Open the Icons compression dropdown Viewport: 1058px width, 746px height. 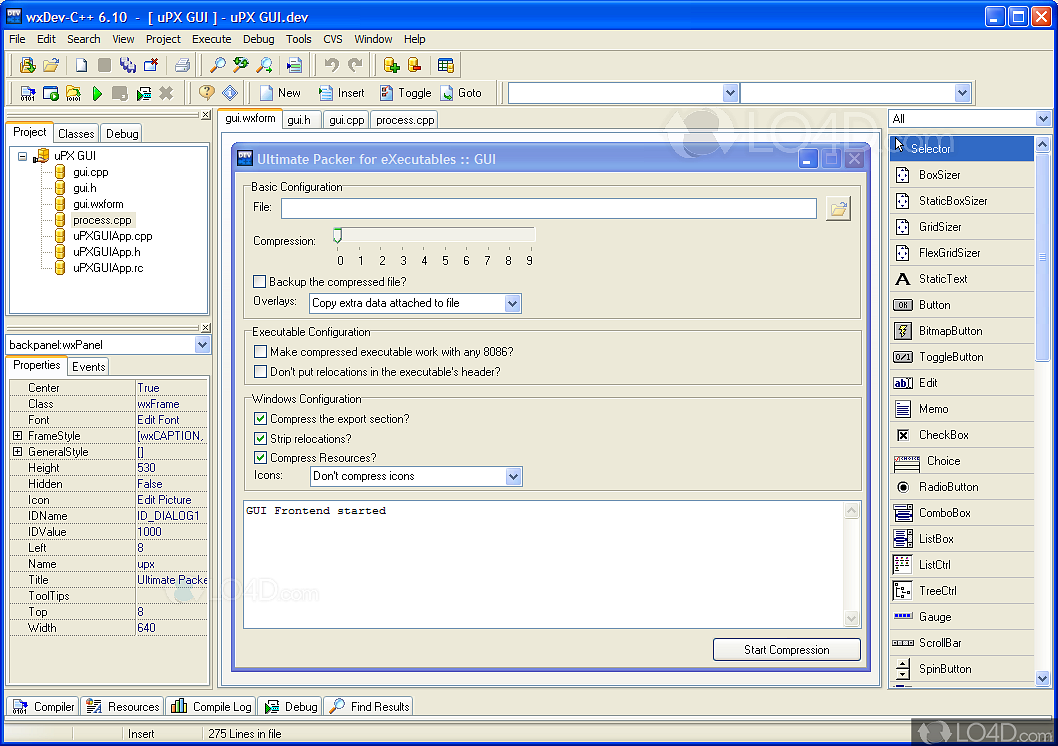tap(512, 477)
